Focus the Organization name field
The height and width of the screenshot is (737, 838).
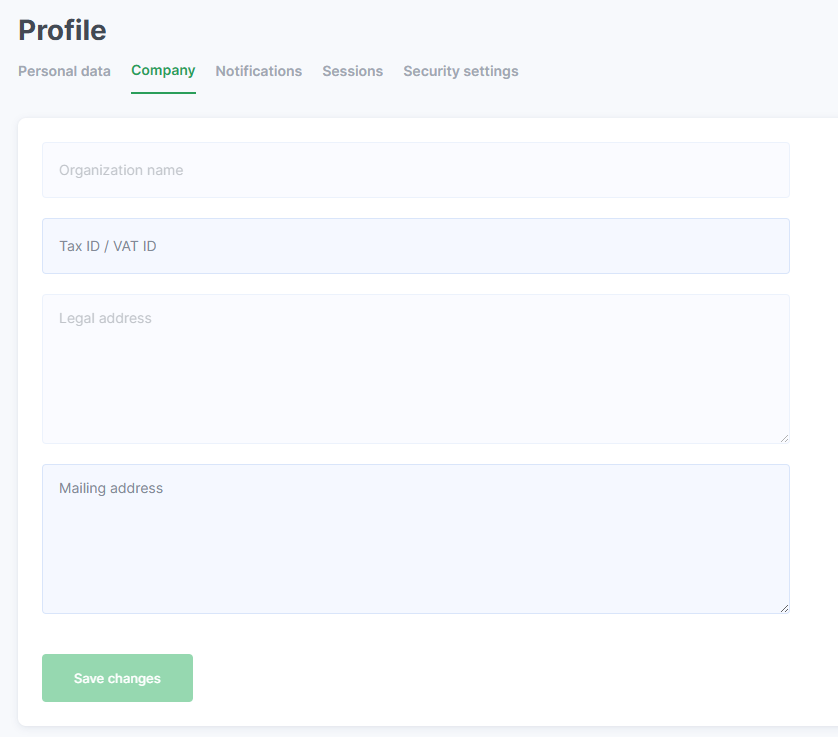click(416, 170)
